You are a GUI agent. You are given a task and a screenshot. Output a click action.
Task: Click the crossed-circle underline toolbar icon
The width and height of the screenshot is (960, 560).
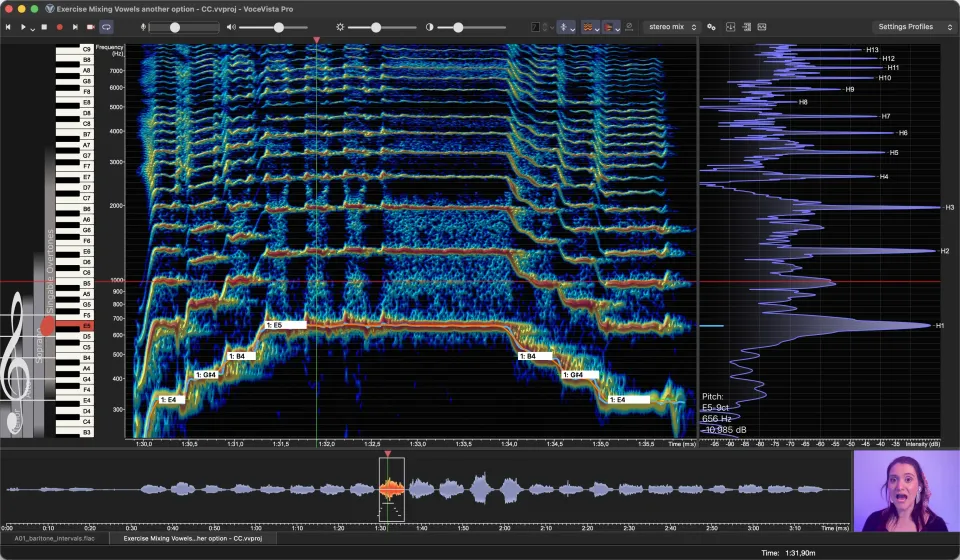click(x=629, y=27)
